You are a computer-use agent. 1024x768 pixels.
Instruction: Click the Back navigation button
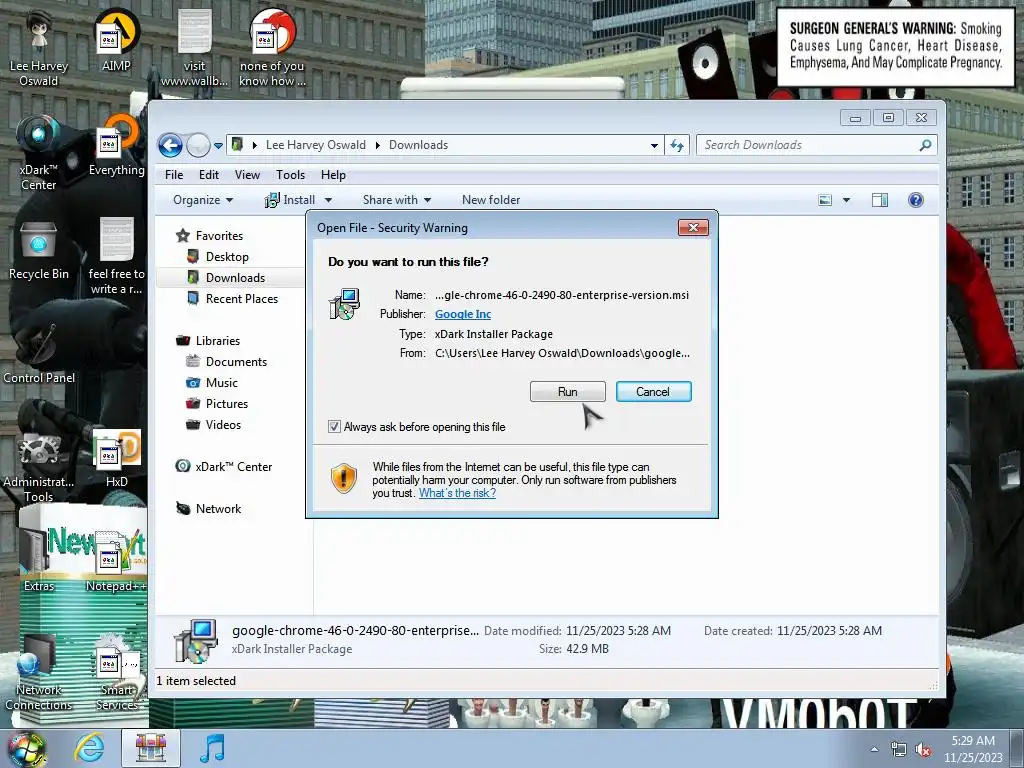coord(170,145)
